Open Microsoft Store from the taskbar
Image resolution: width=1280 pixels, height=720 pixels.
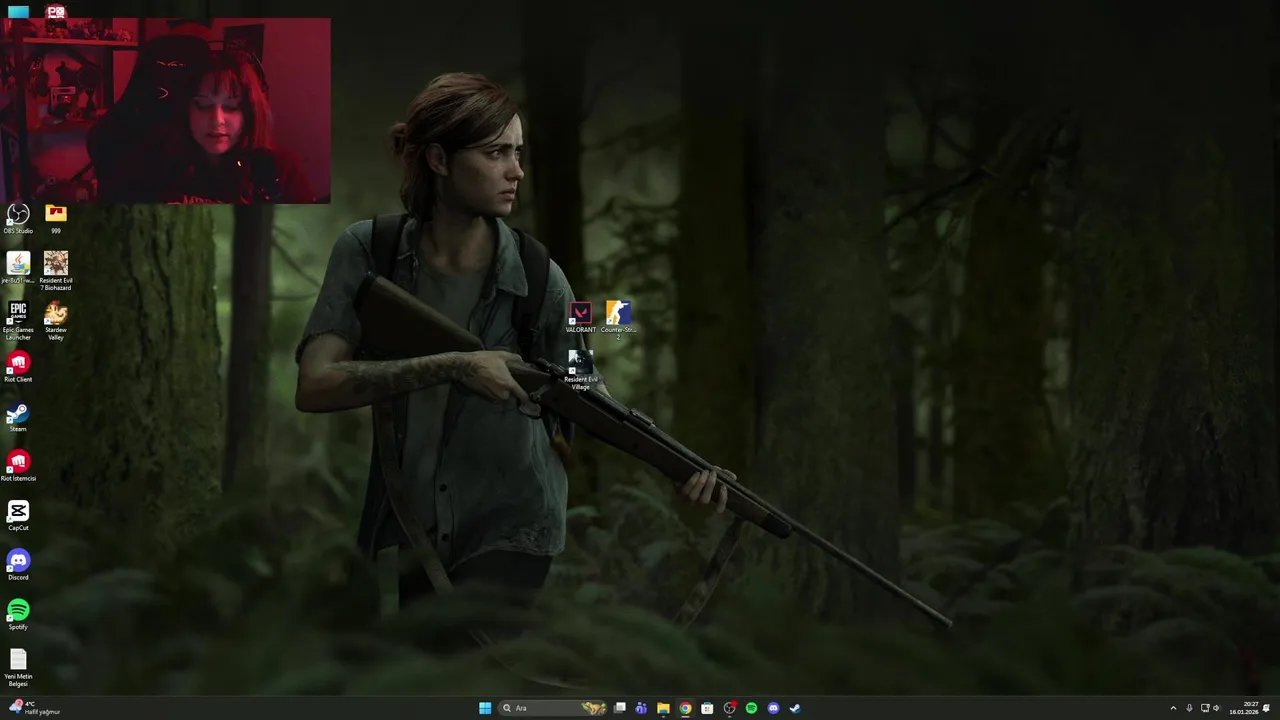[707, 708]
